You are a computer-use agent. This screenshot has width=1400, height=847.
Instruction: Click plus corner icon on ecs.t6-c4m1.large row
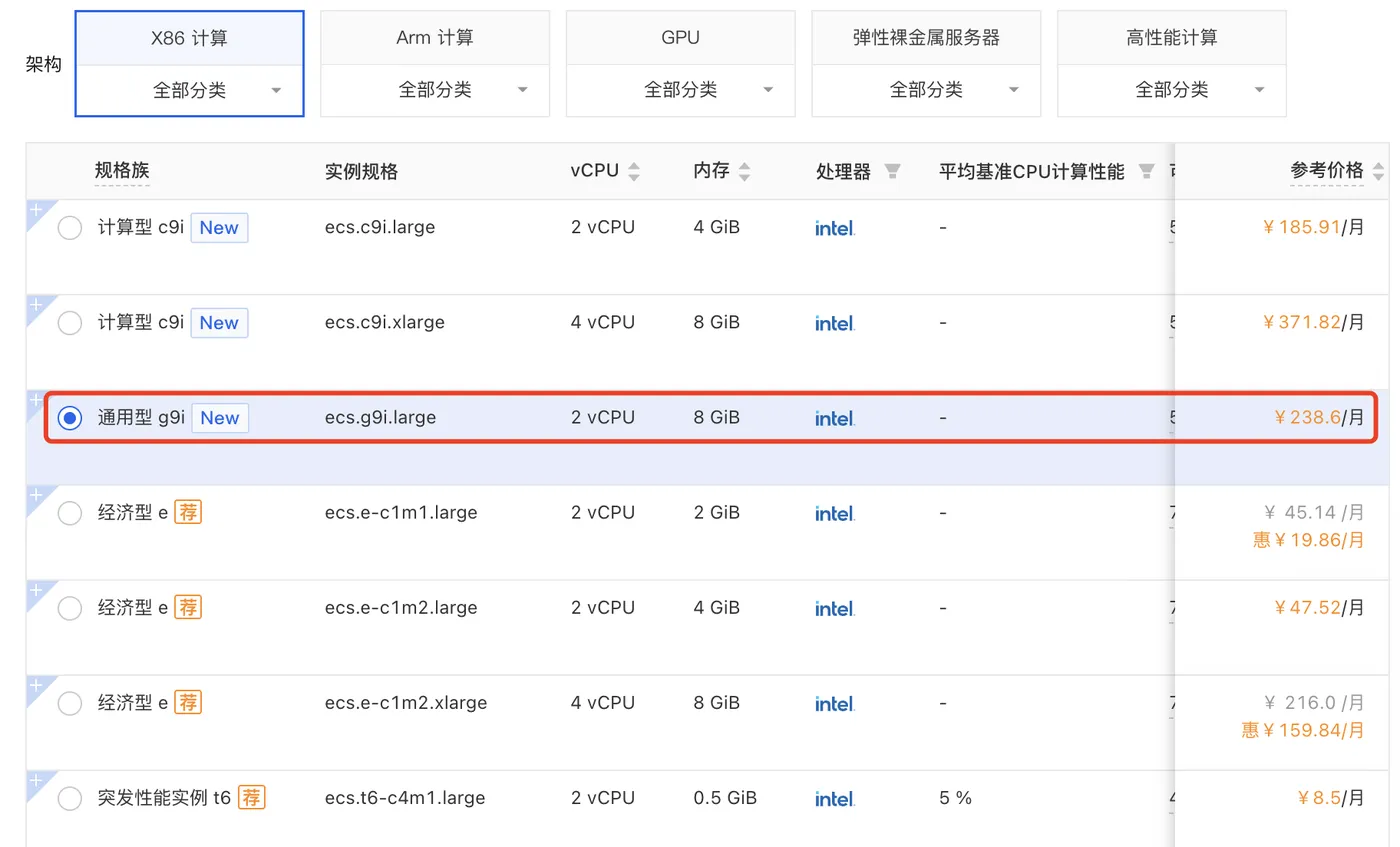(35, 779)
